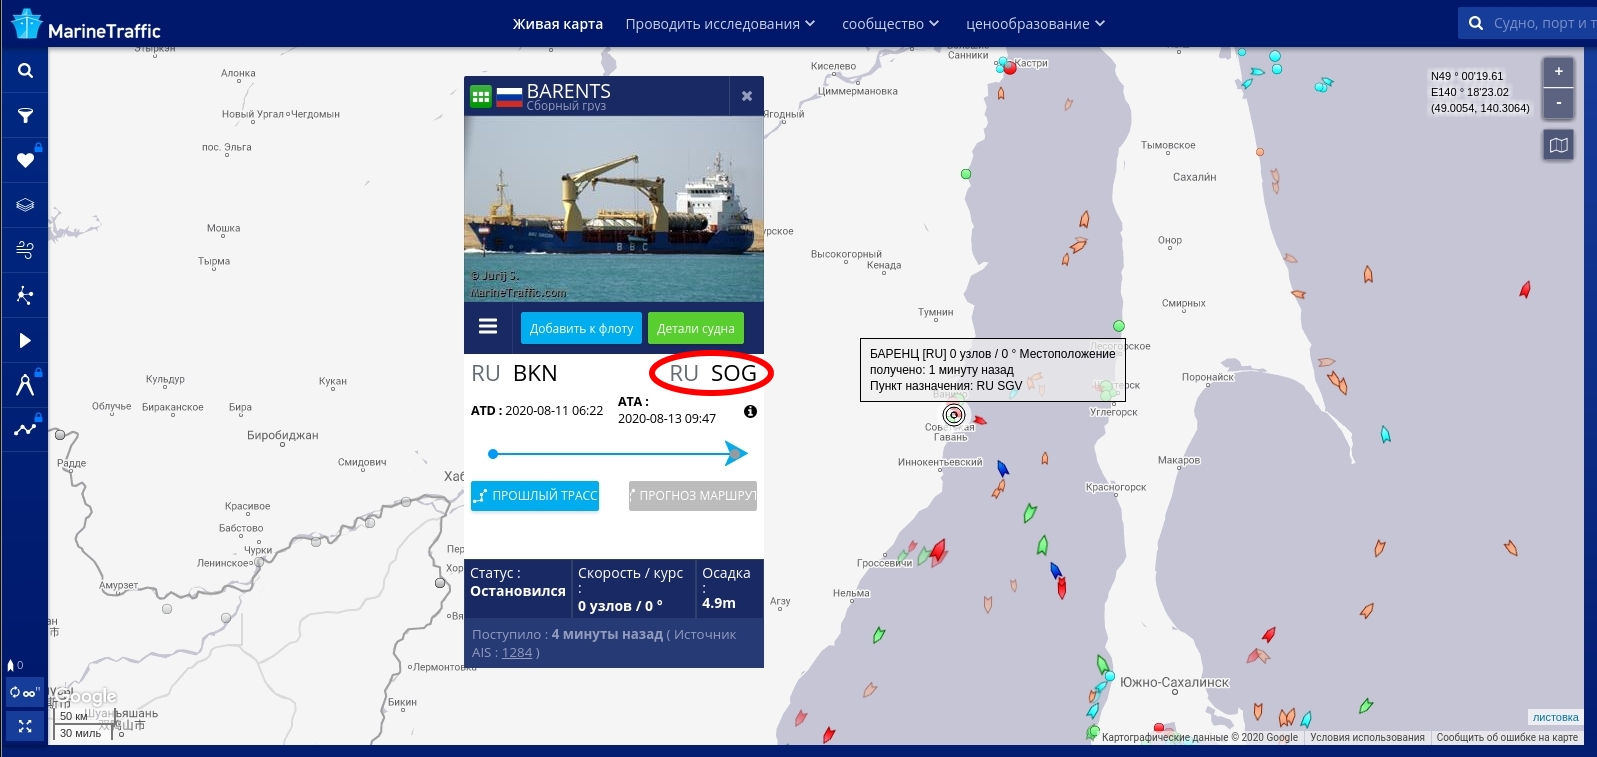Click the coordinates readout N49 ° 00'19.61
1597x757 pixels.
tap(1466, 76)
